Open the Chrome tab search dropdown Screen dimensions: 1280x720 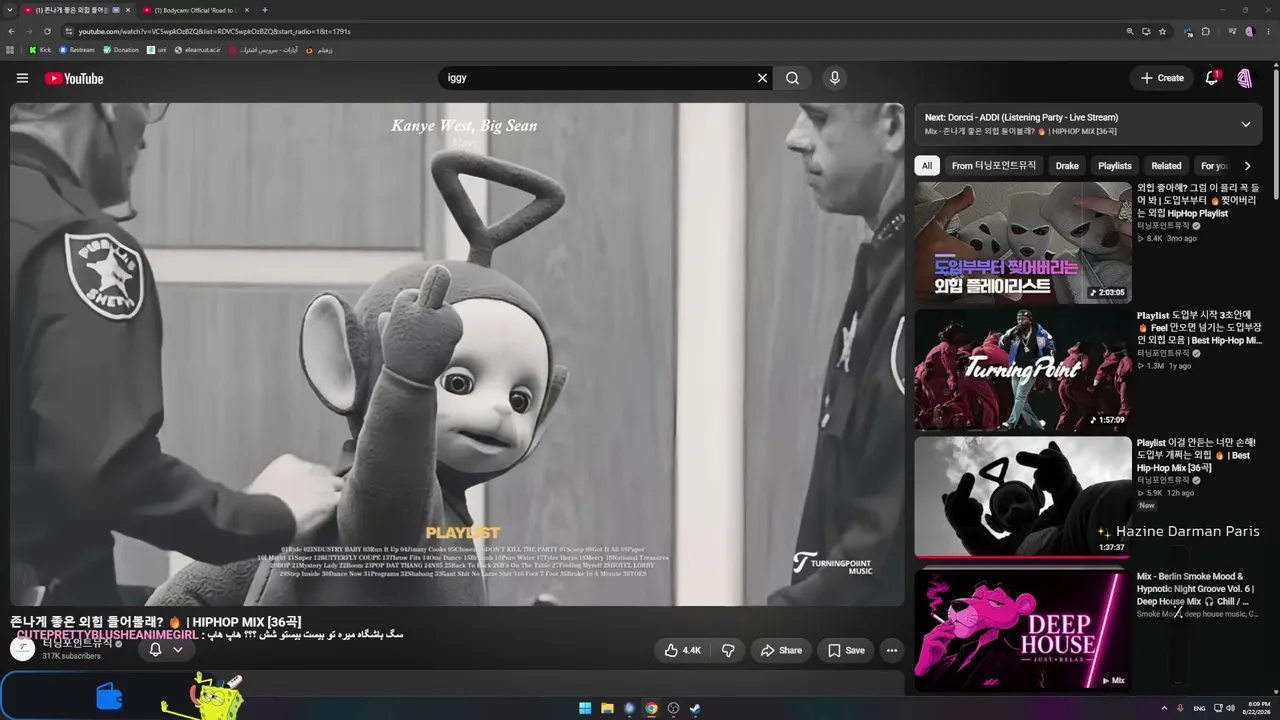9,10
